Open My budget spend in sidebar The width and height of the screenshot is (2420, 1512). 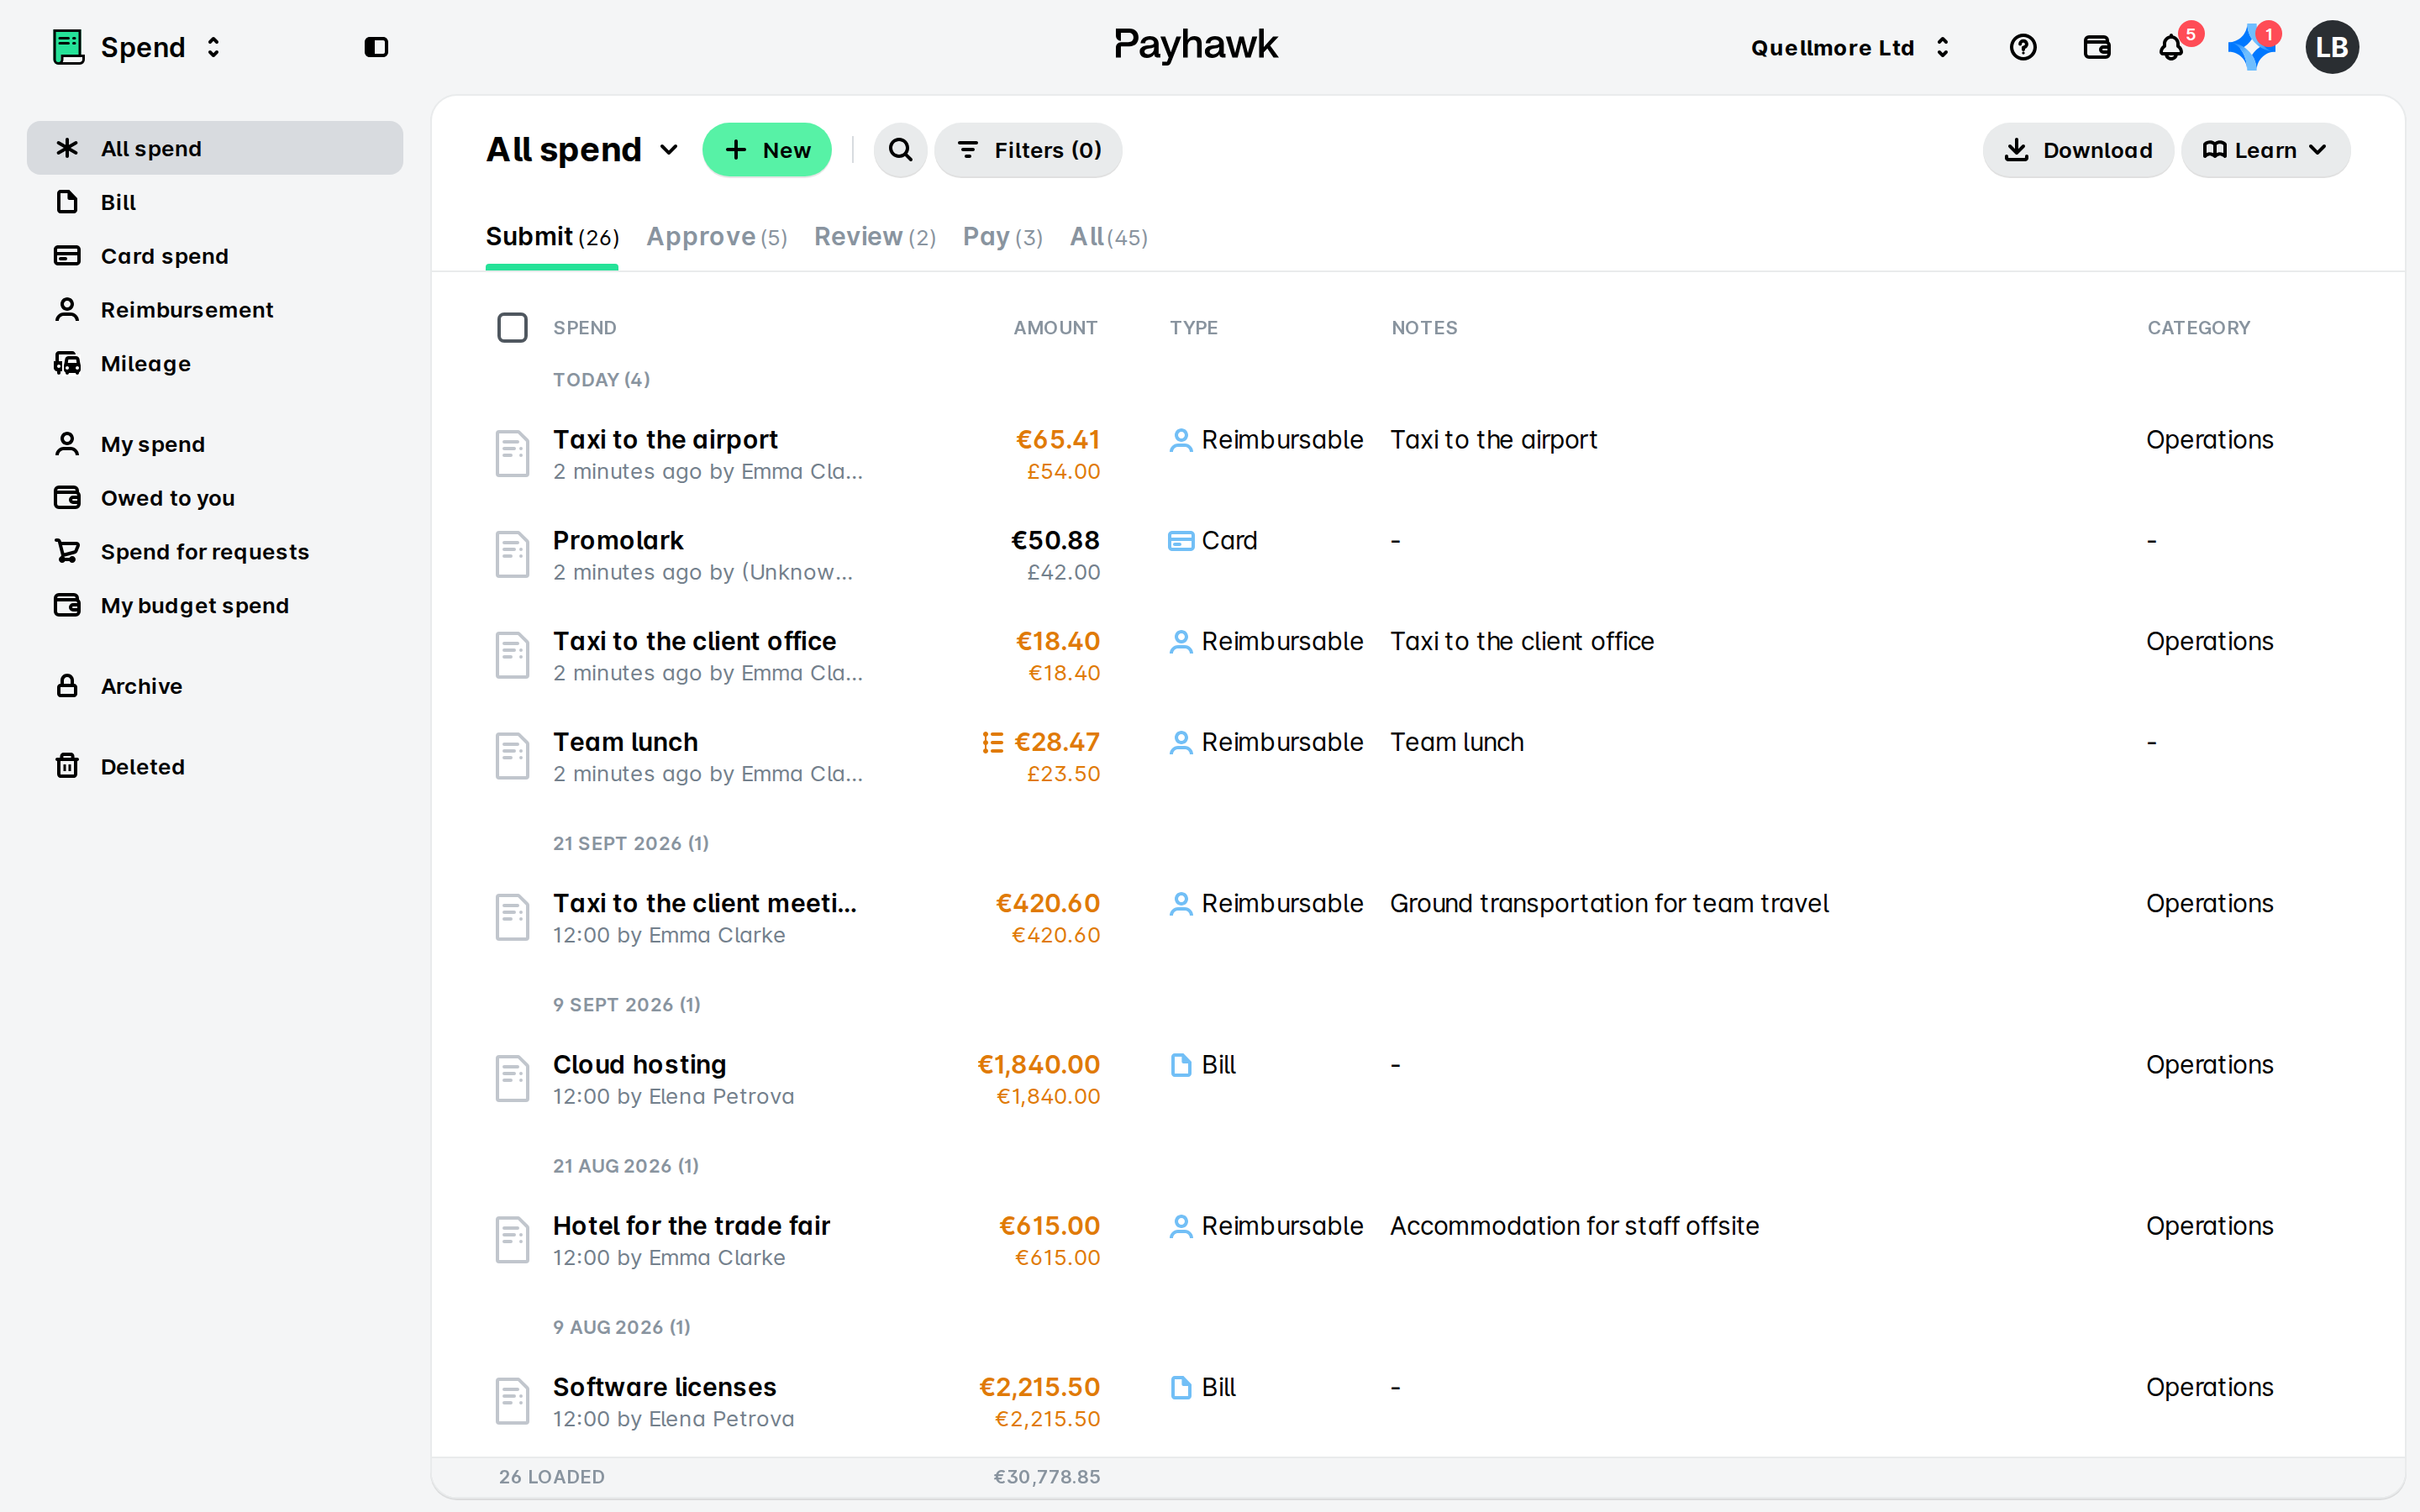point(215,606)
